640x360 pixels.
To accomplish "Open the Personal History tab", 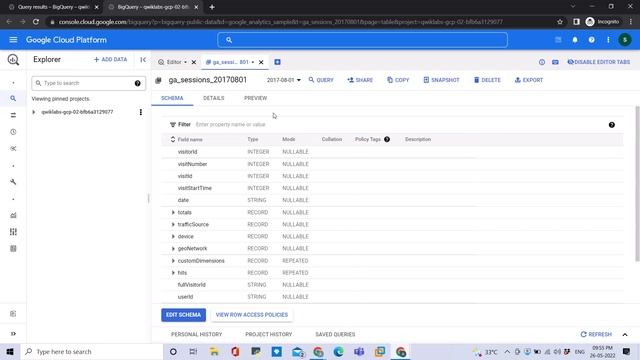I will [x=196, y=334].
